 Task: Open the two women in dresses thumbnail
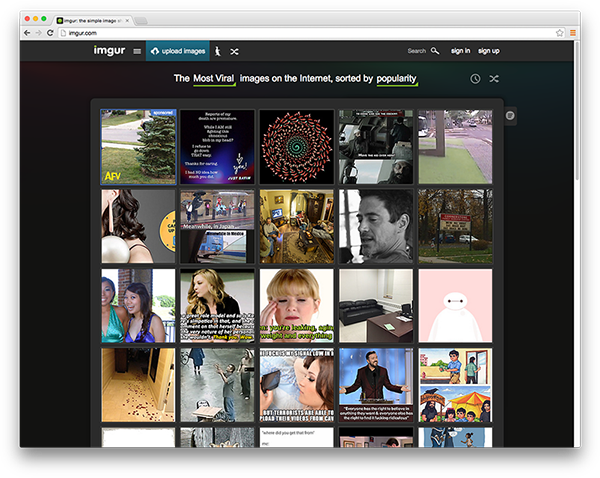coord(138,305)
